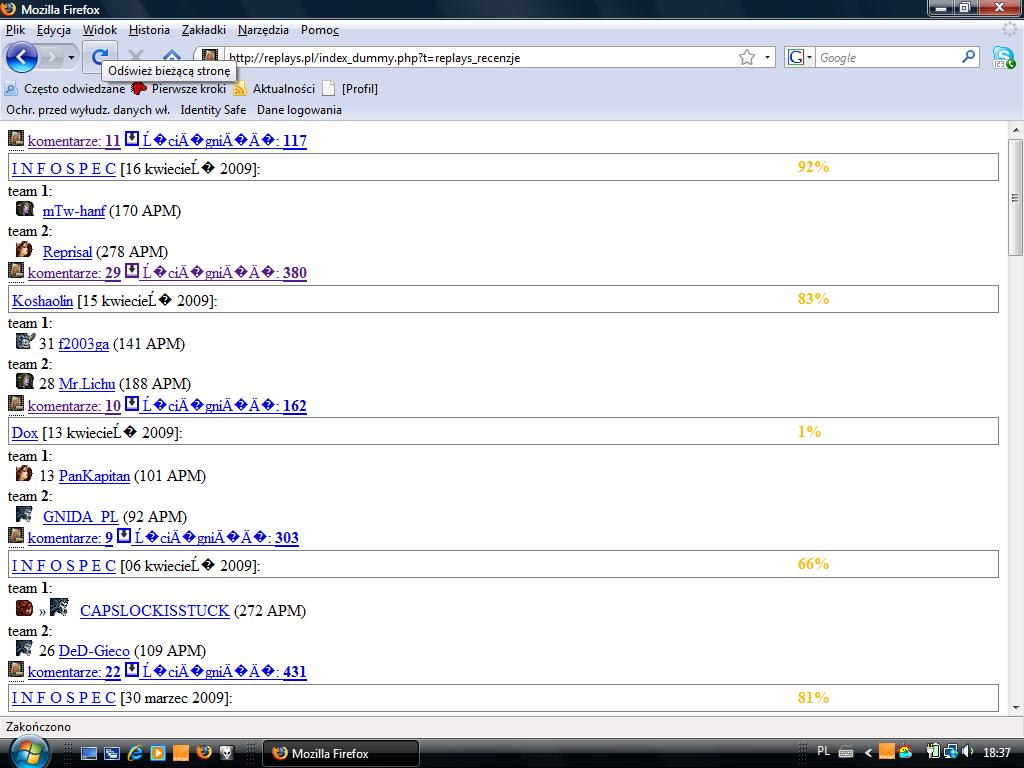Screen dimensions: 1024x768
Task: Click the Reload page button
Action: click(x=100, y=57)
